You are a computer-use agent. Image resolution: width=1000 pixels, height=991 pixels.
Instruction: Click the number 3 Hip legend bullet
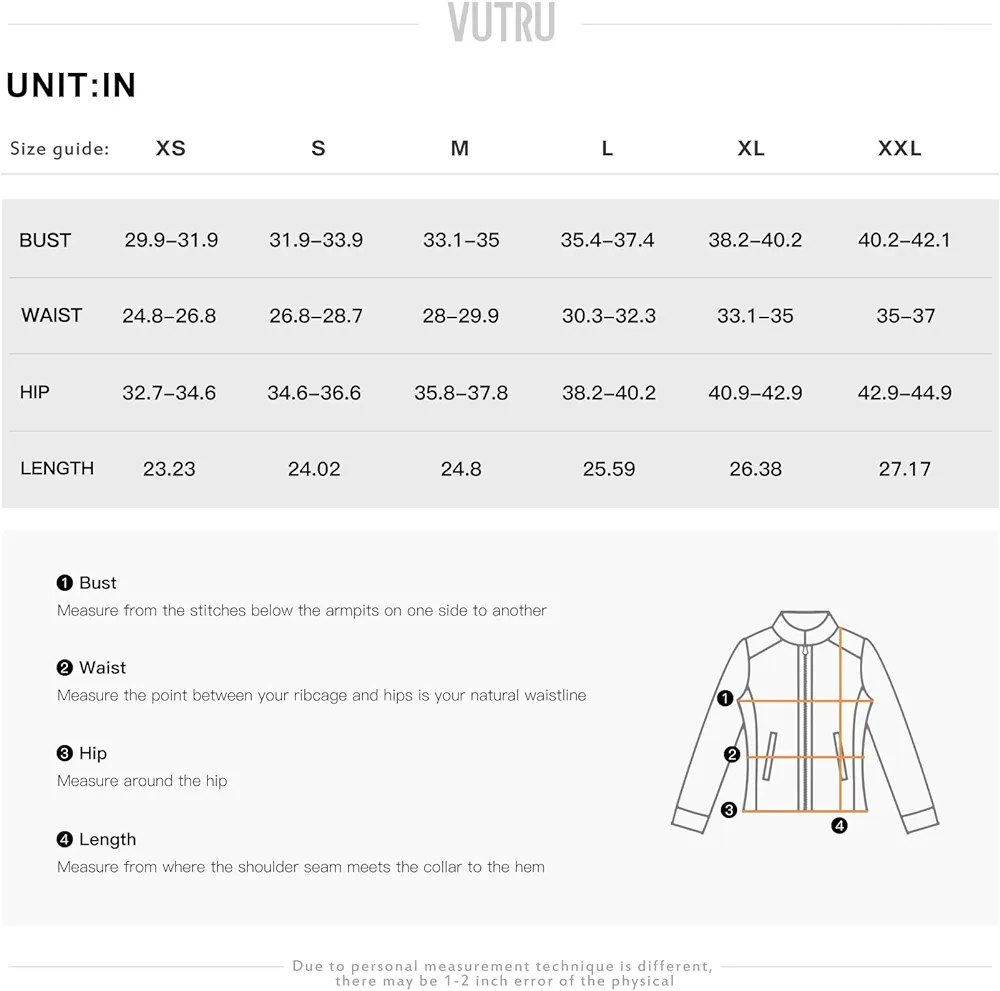pyautogui.click(x=64, y=753)
